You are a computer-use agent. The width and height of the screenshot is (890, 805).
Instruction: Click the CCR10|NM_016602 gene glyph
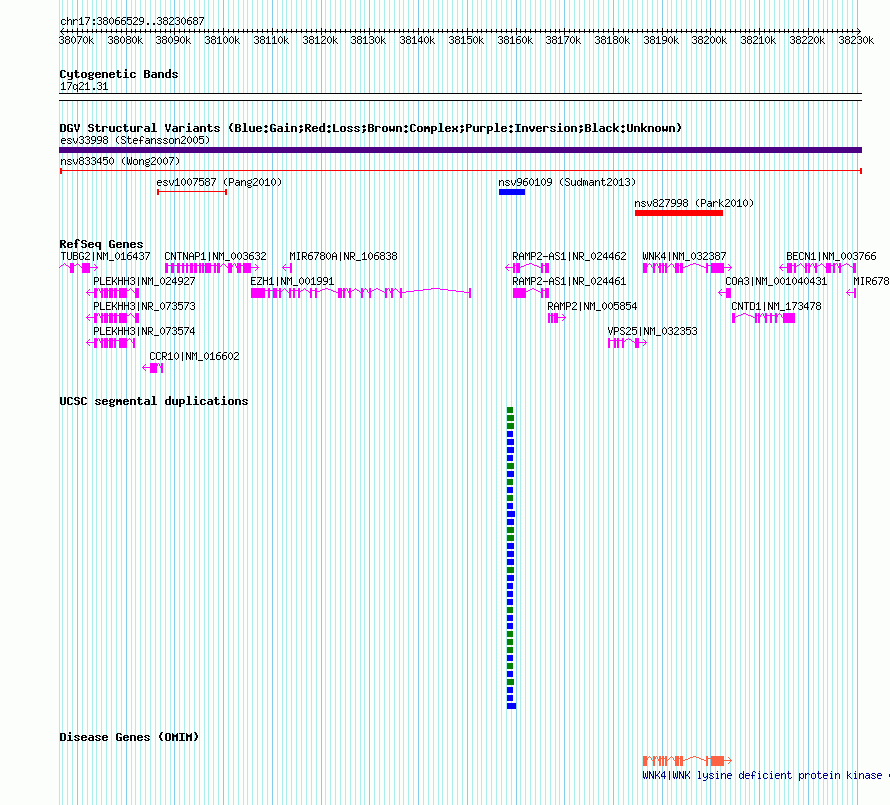[x=153, y=368]
